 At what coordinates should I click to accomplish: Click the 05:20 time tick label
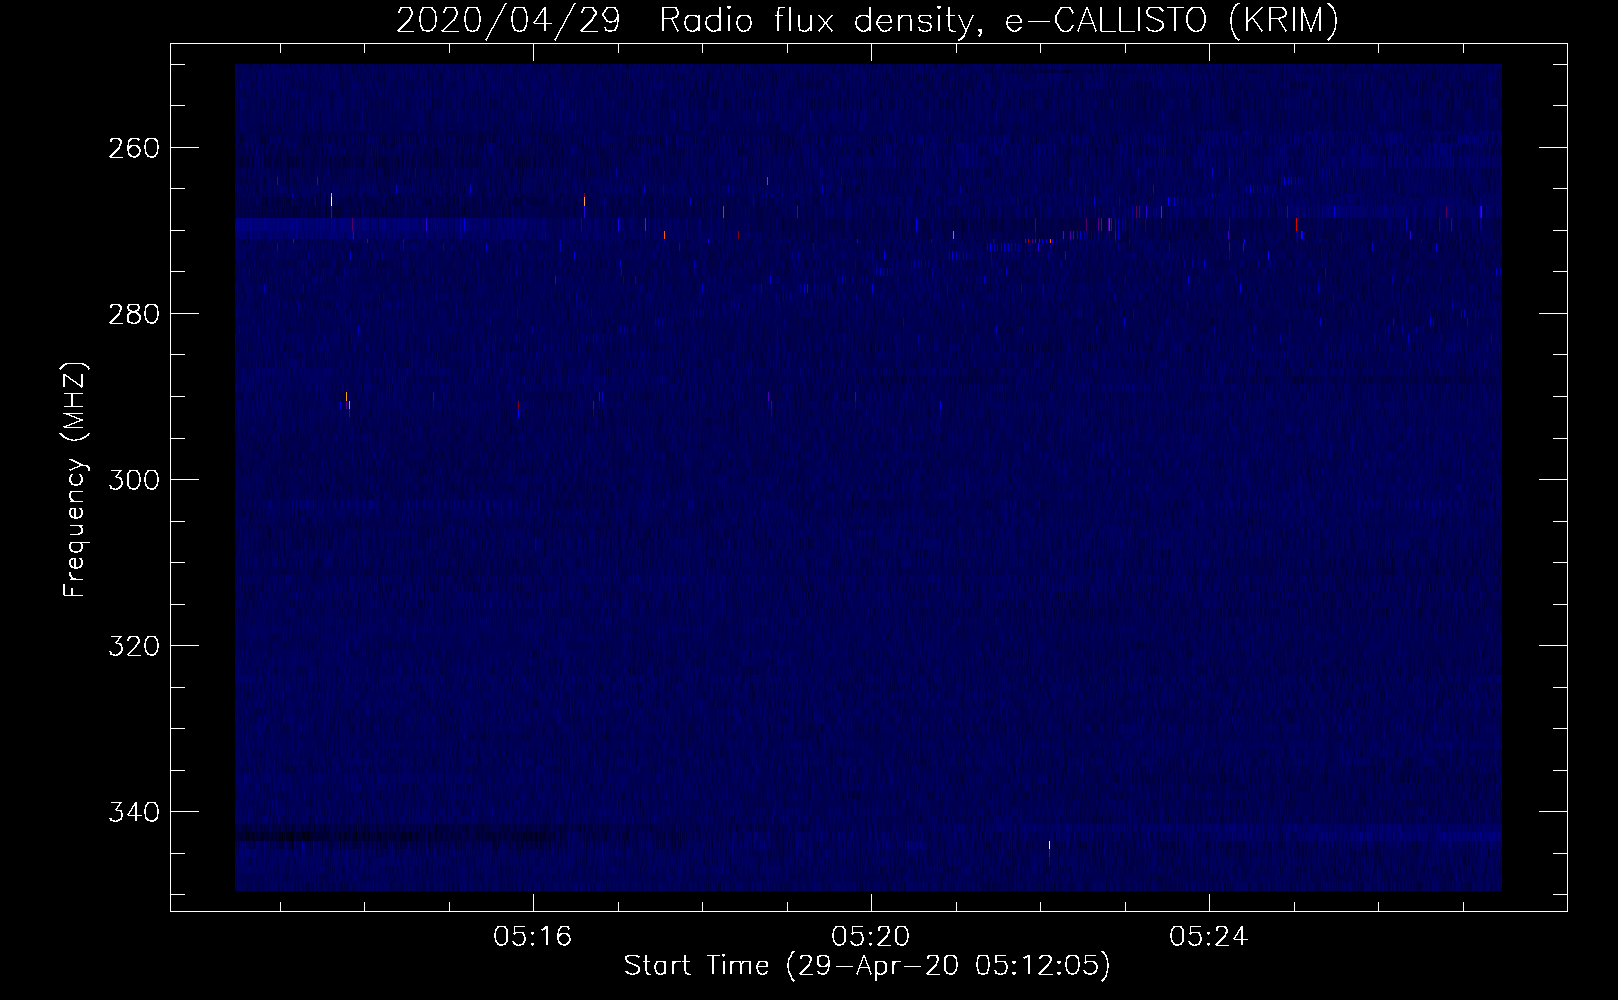coord(871,937)
